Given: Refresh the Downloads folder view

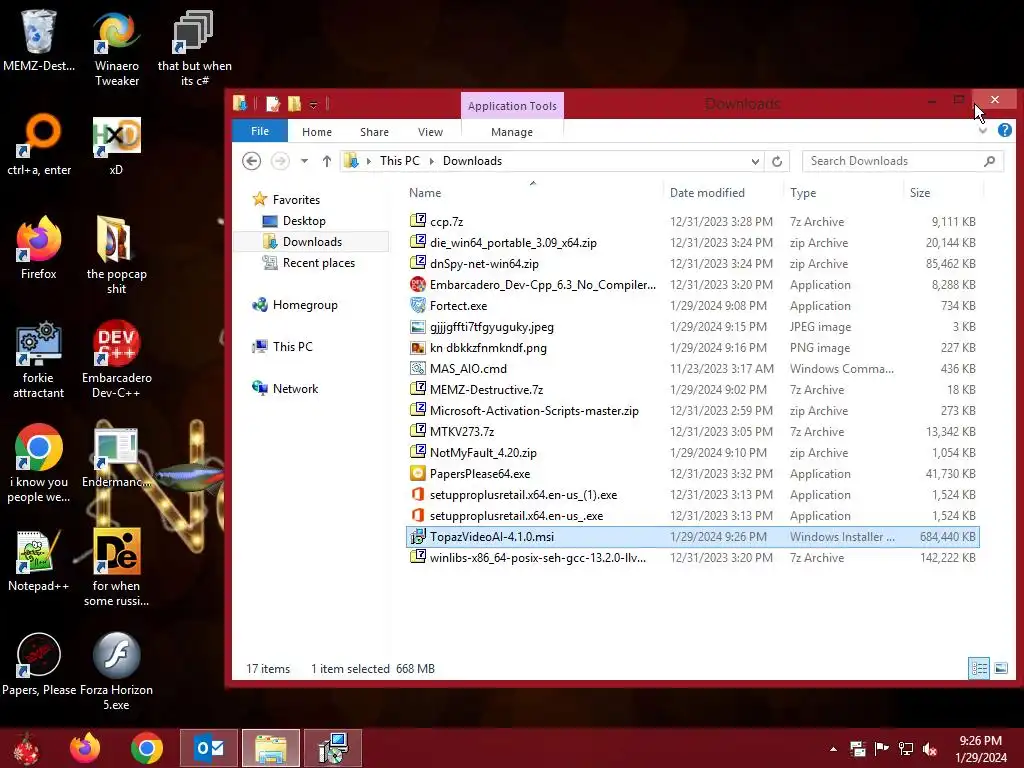Looking at the screenshot, I should coord(776,161).
